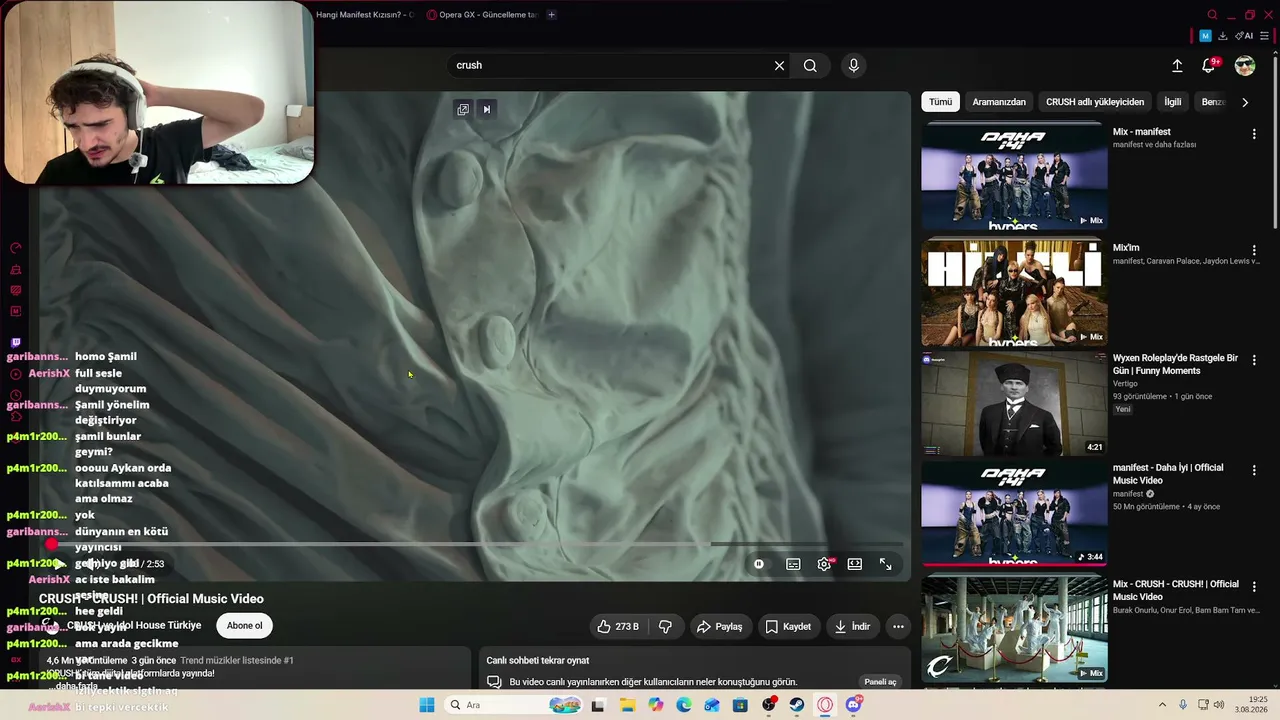Open options menu for Wyxen Roleplay video
Image resolution: width=1280 pixels, height=720 pixels.
tap(1254, 360)
